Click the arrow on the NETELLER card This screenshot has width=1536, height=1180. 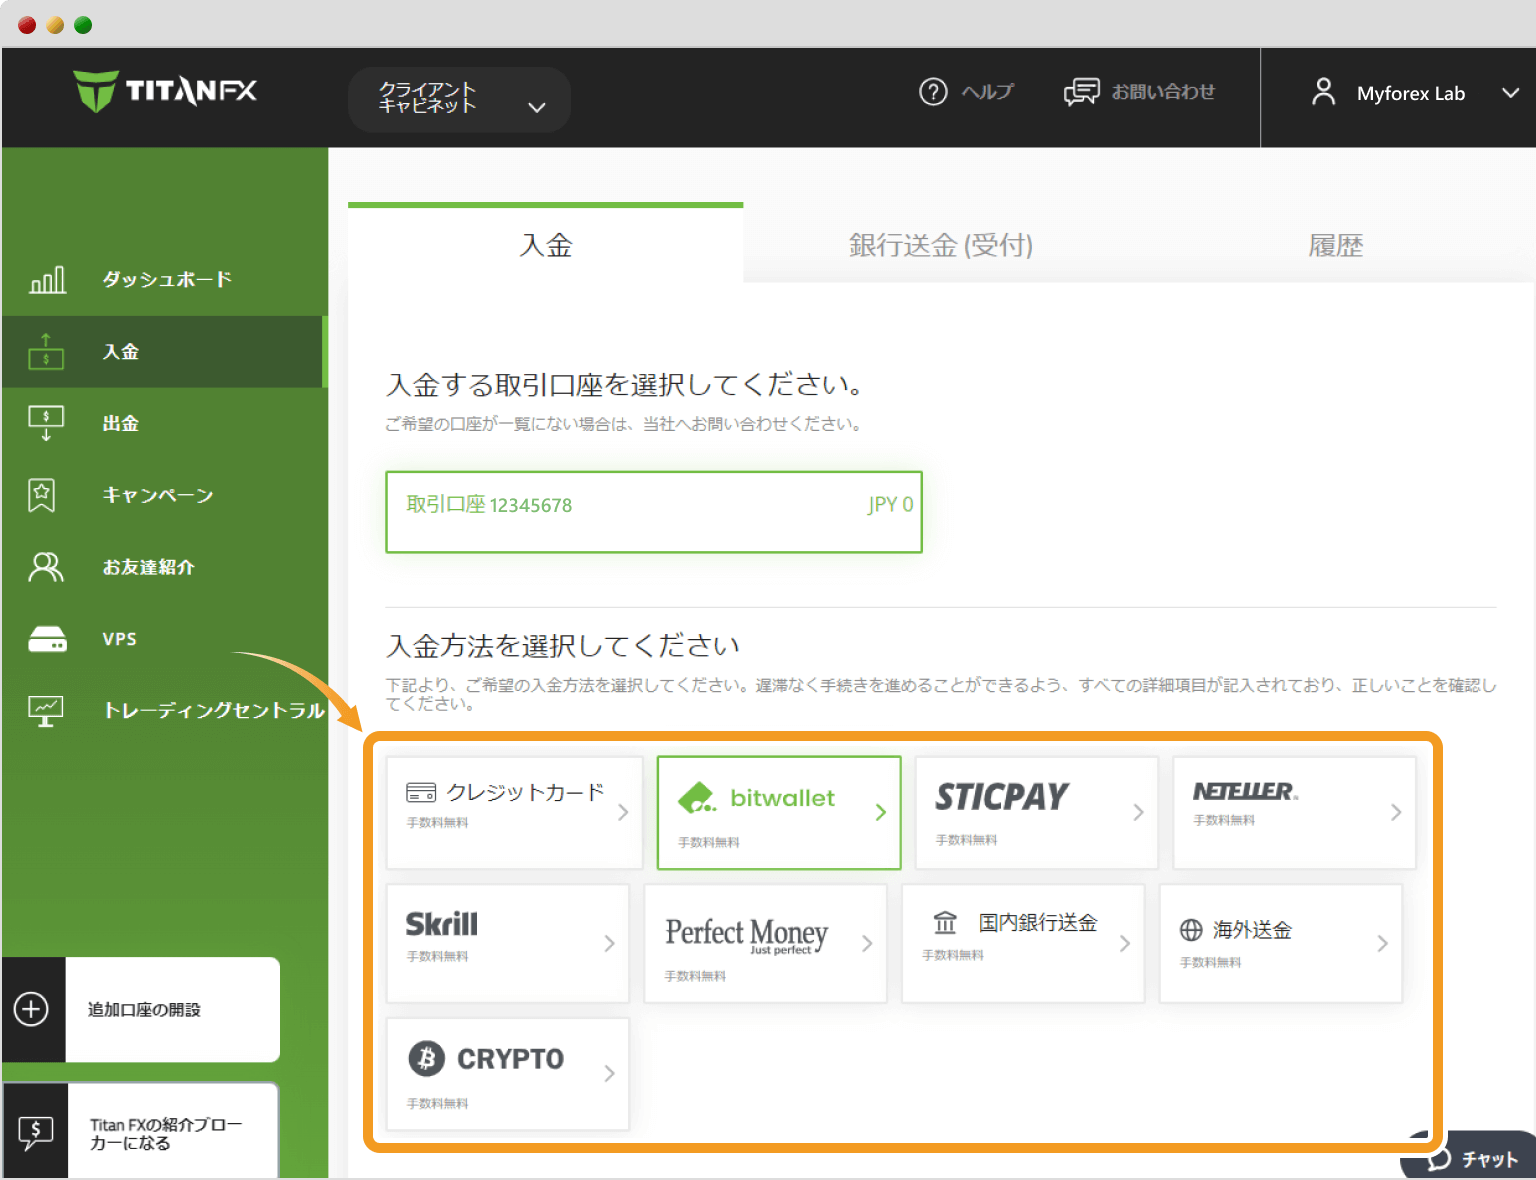(1396, 812)
